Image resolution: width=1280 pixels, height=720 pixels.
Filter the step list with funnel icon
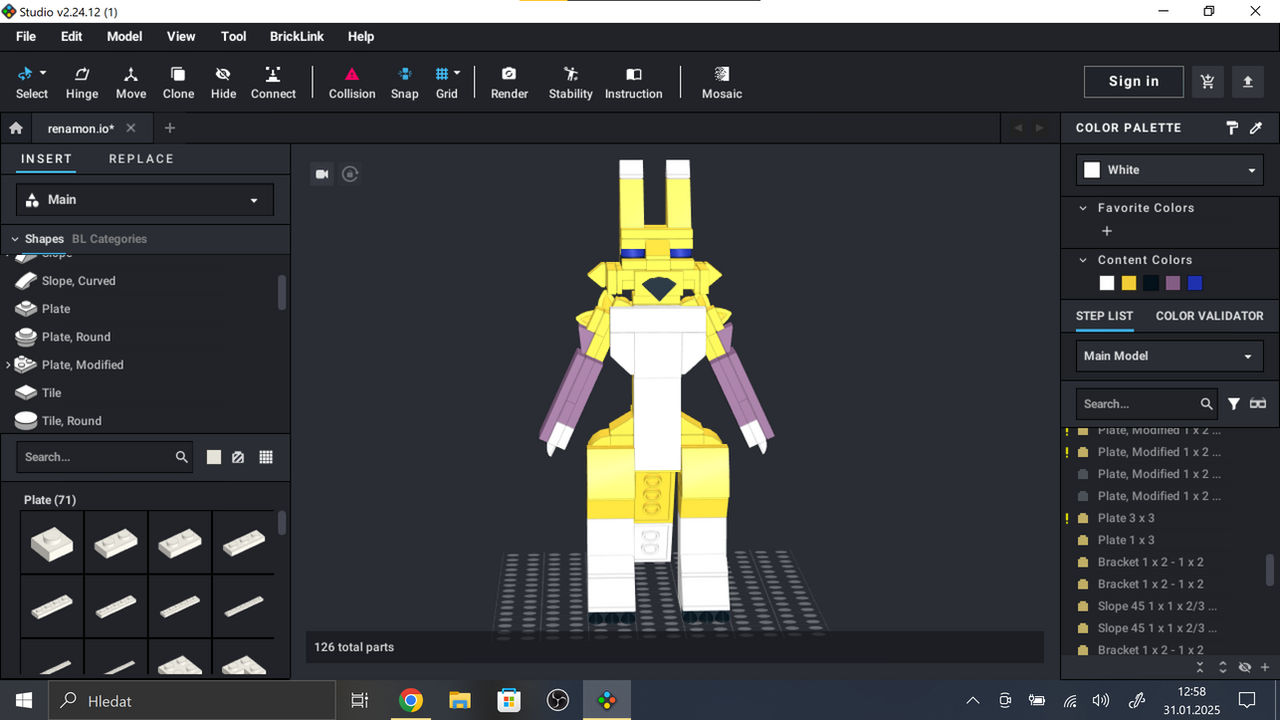coord(1234,404)
